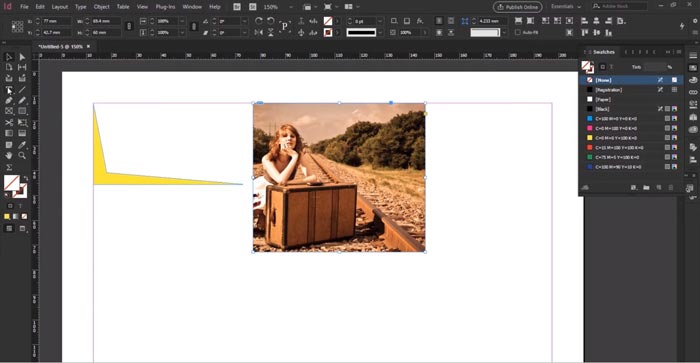
Task: Select the [Paper] swatch row
Action: (631, 99)
